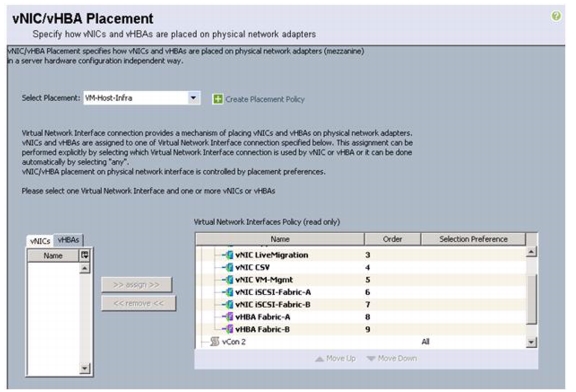Click order value 9 for vHBA Fabric-B

pos(367,329)
